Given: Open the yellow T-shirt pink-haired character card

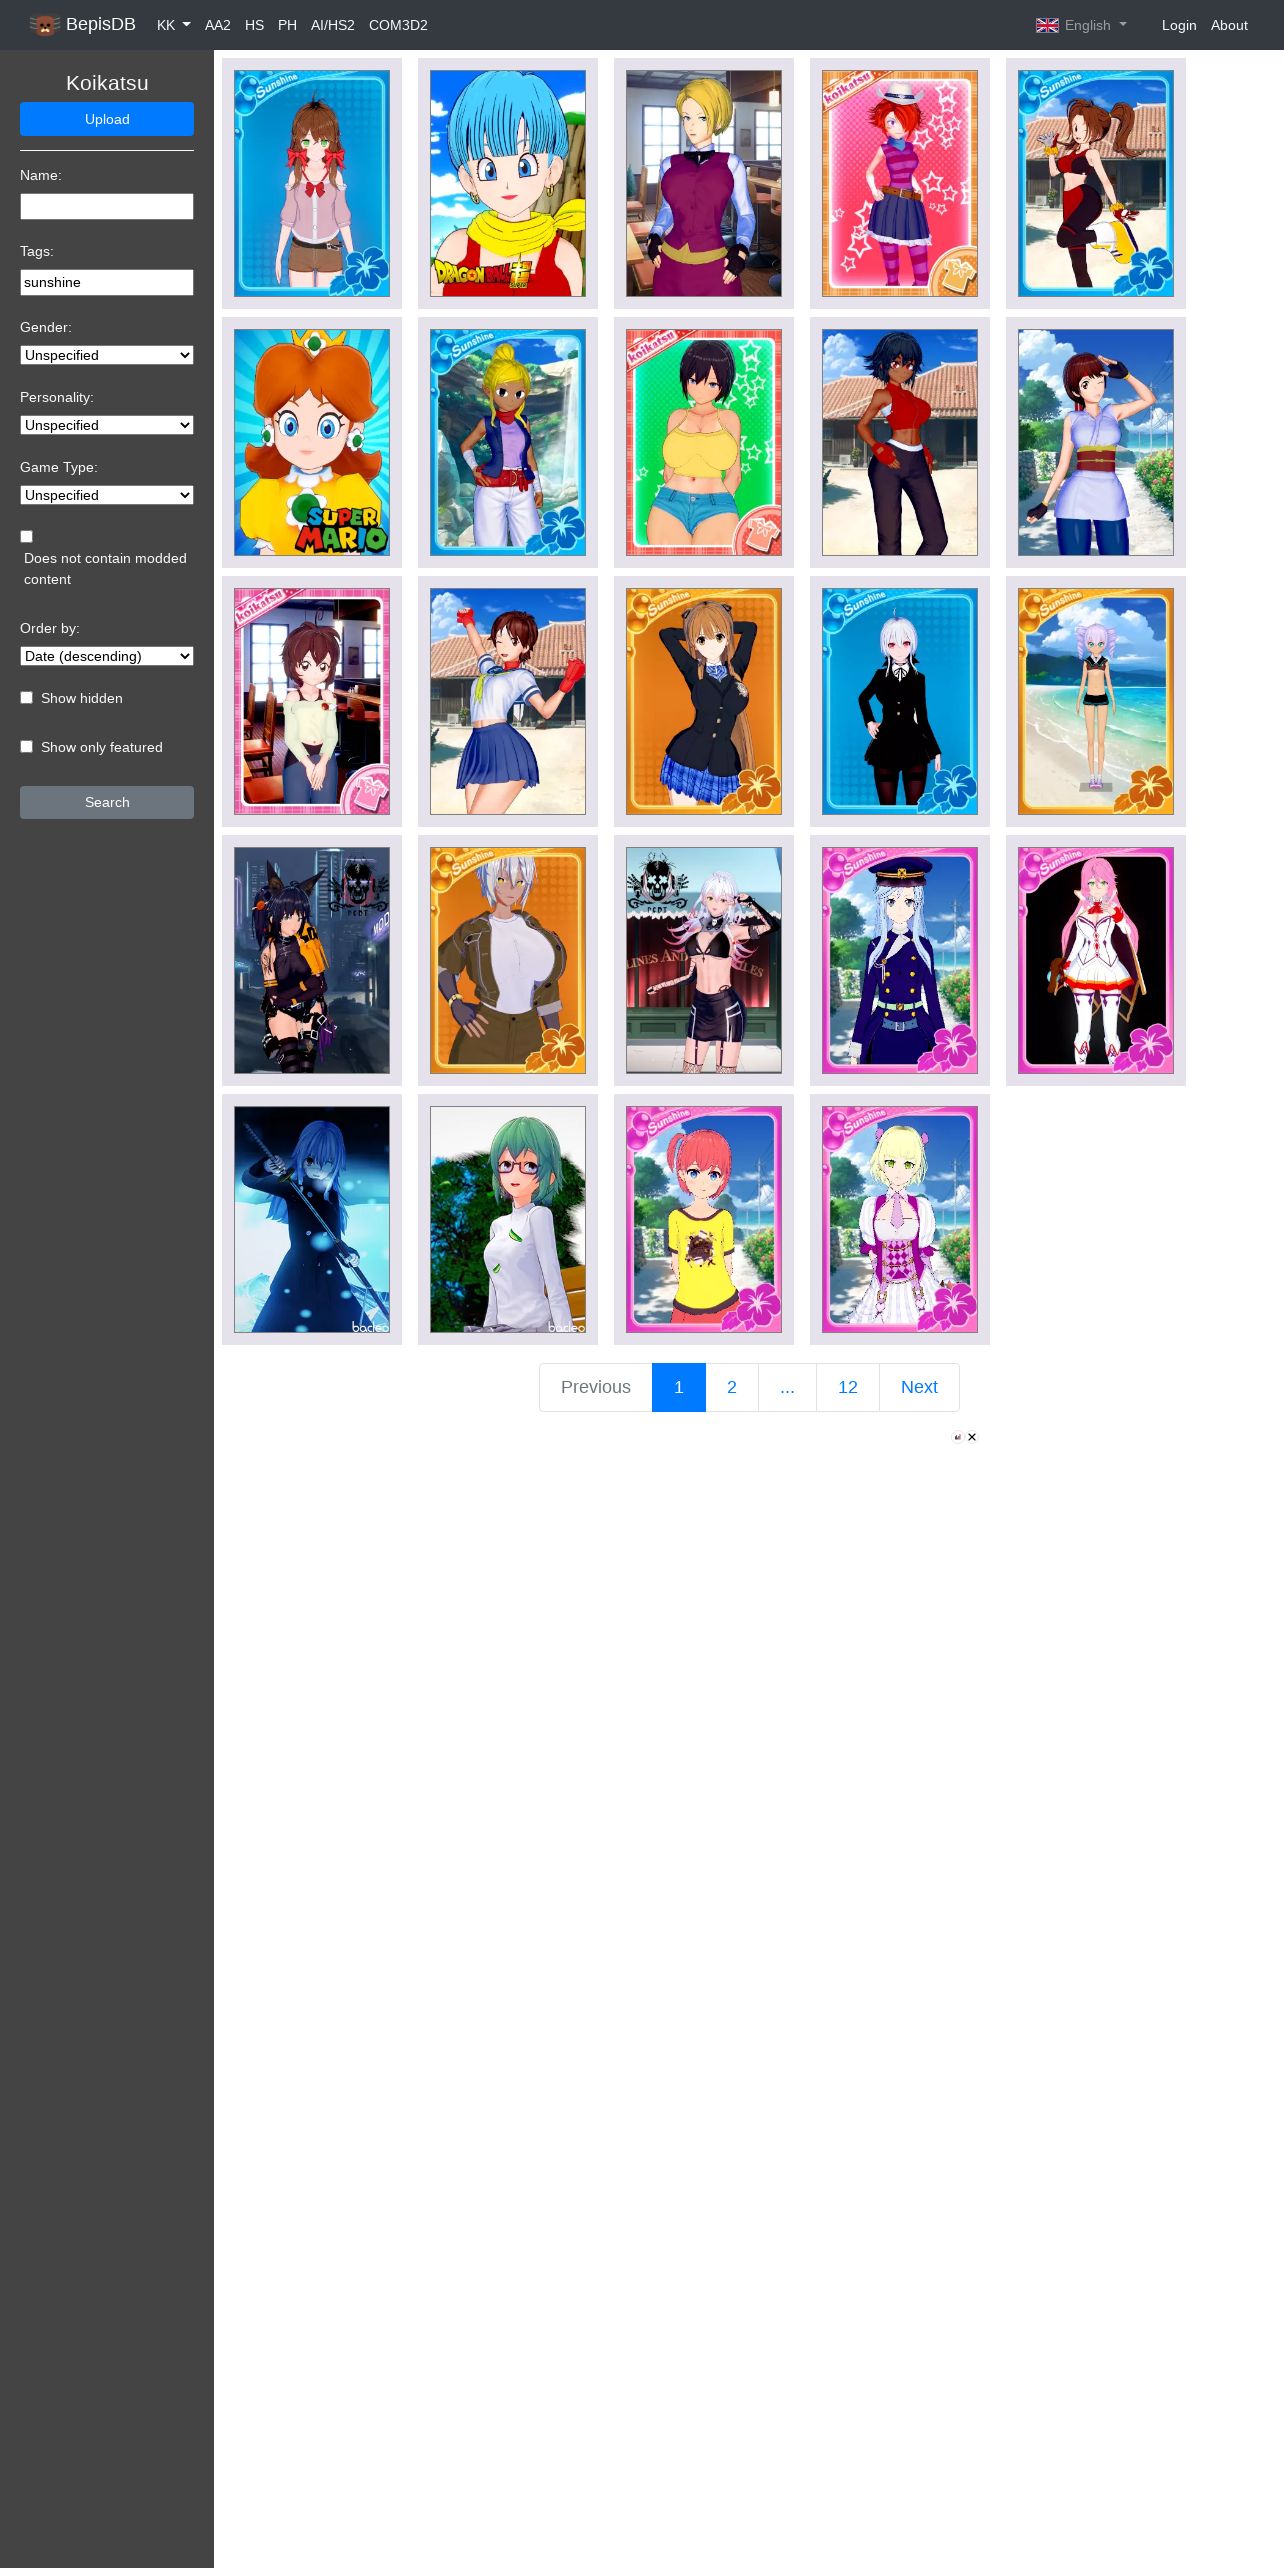Looking at the screenshot, I should pos(704,1219).
